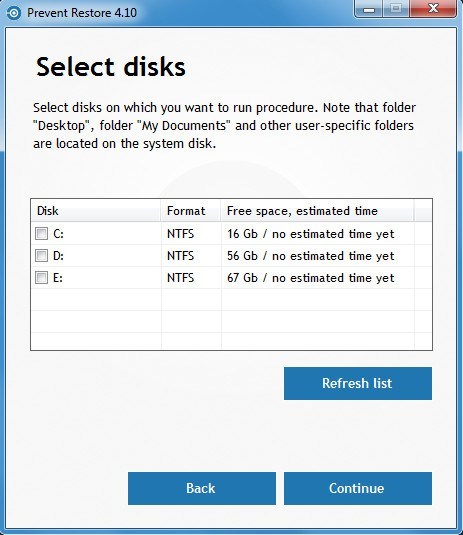Minimize the Prevent Restore window
The width and height of the screenshot is (463, 535).
click(x=368, y=9)
